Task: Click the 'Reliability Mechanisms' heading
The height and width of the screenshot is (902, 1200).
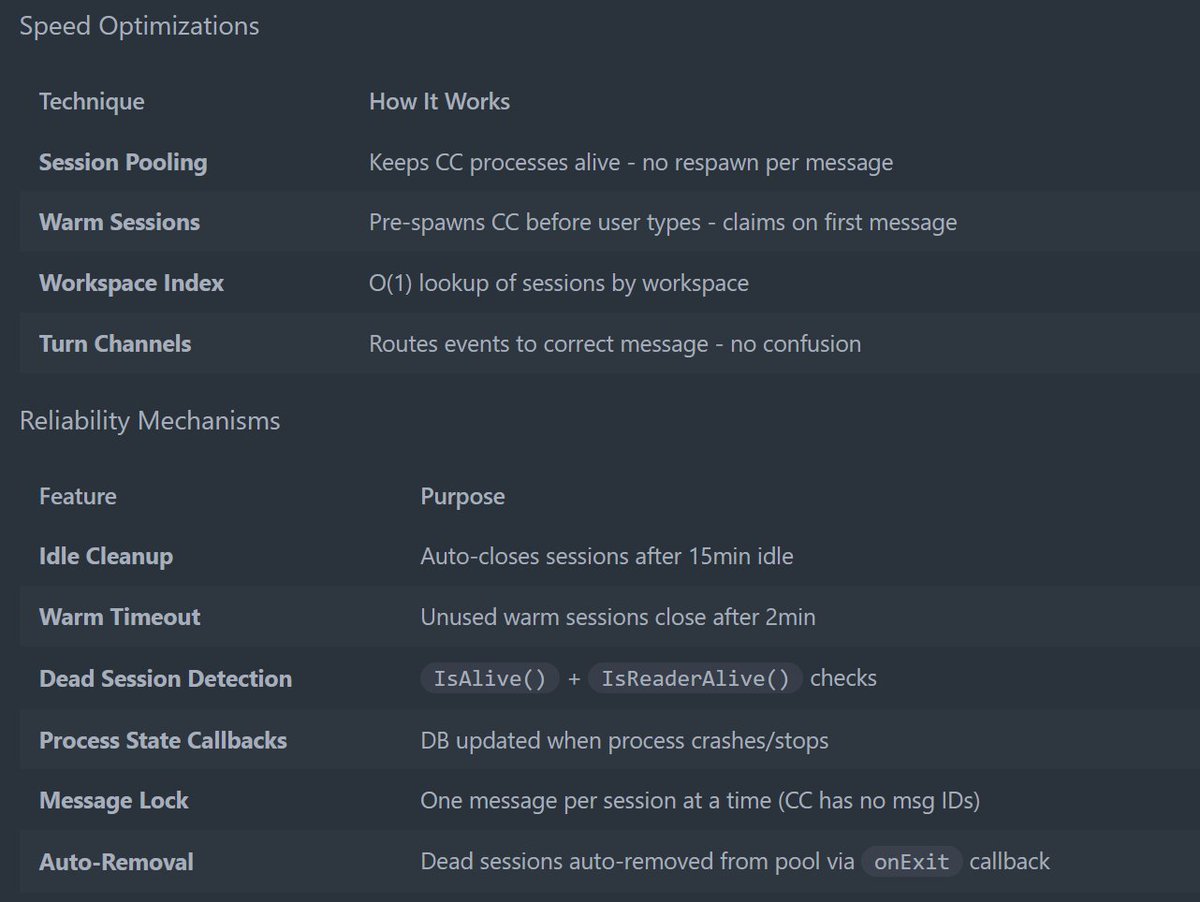Action: (150, 421)
